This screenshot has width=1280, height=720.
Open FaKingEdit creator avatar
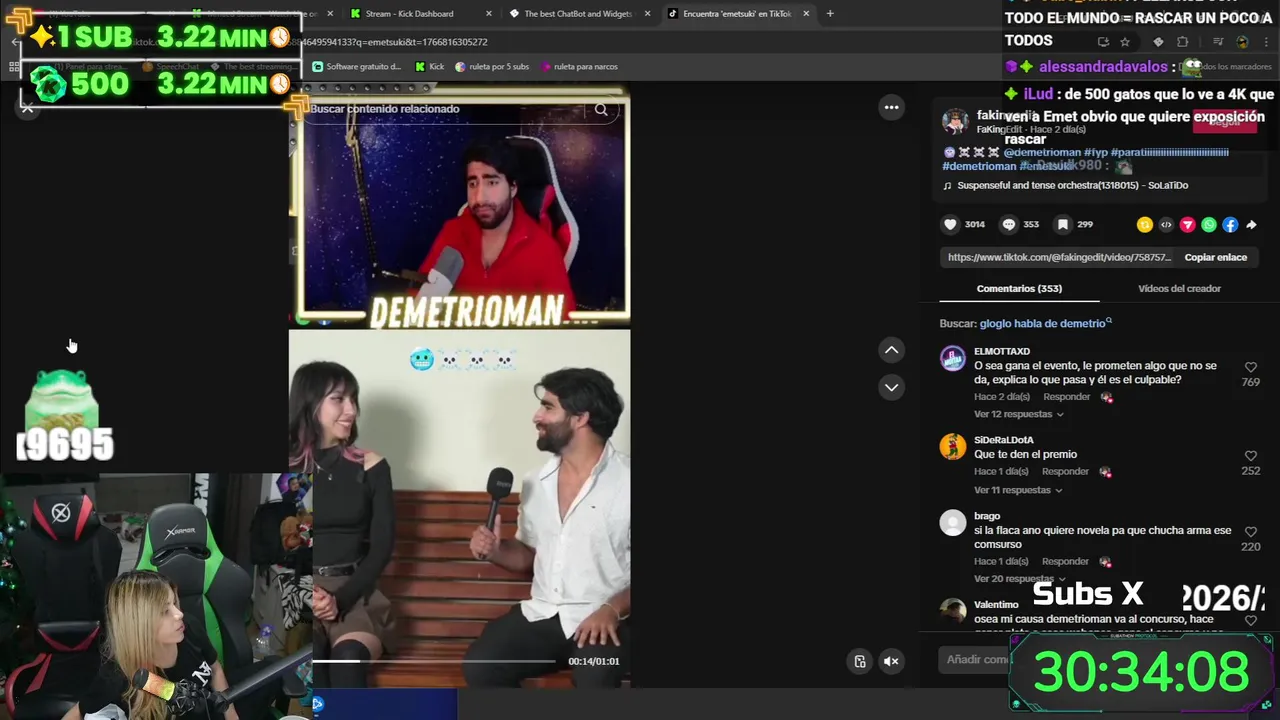956,122
